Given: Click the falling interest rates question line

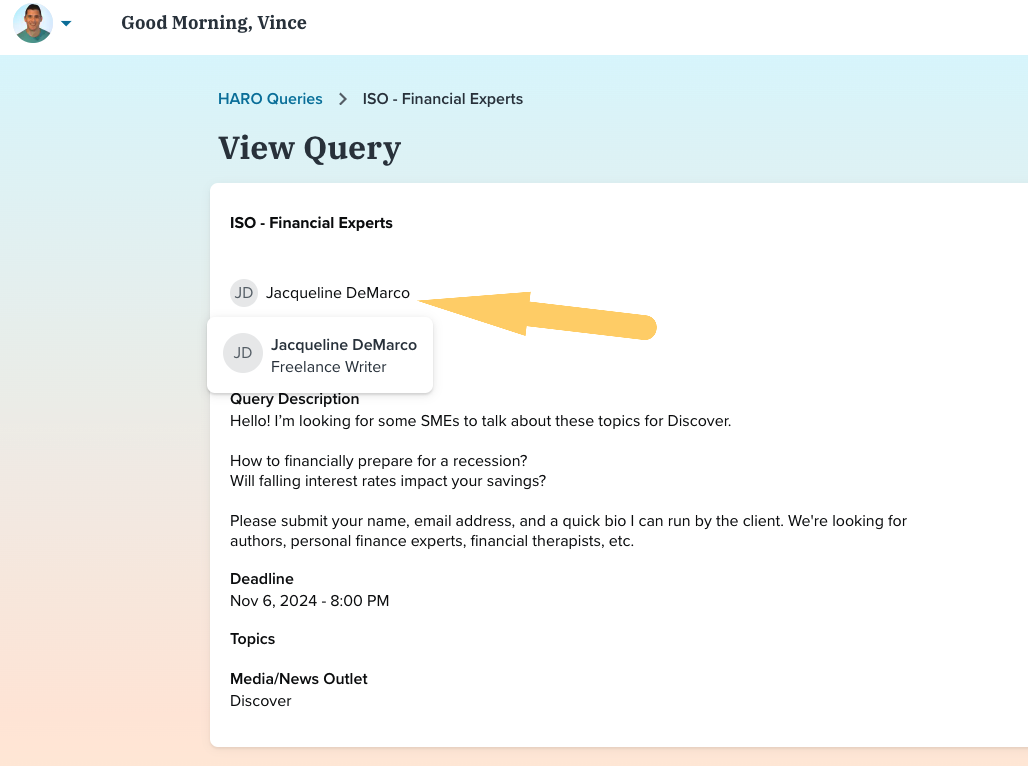Looking at the screenshot, I should (388, 481).
